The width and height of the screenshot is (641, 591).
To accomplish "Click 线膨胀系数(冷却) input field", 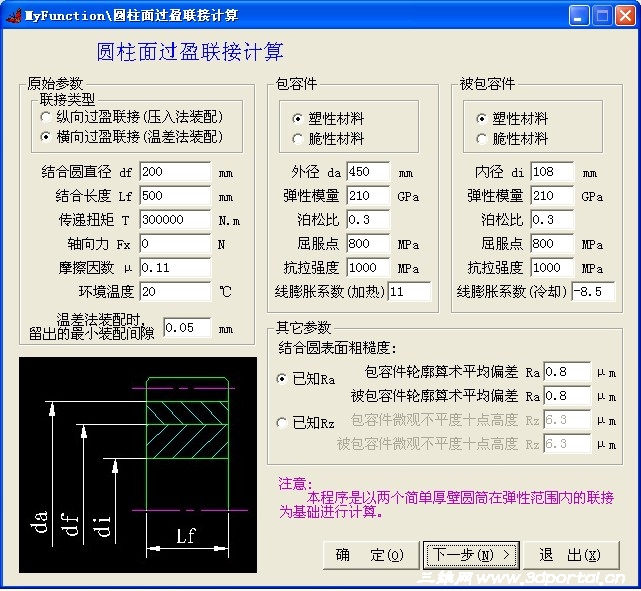I will click(x=593, y=292).
